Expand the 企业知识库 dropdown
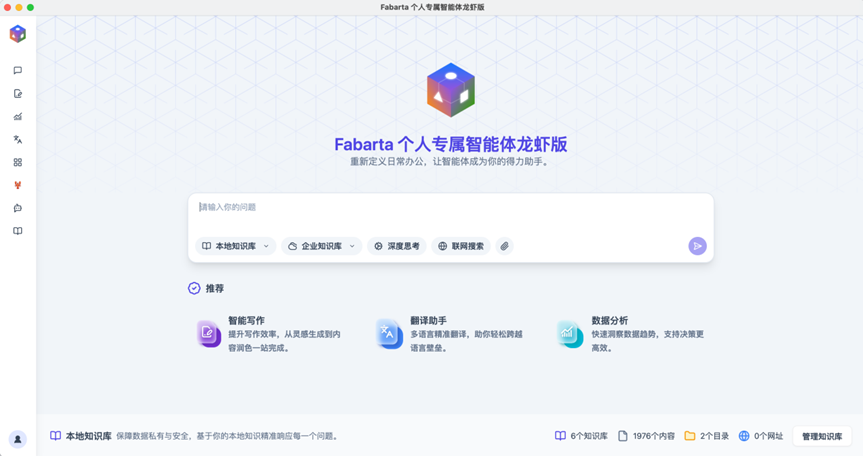This screenshot has height=456, width=863. point(322,246)
